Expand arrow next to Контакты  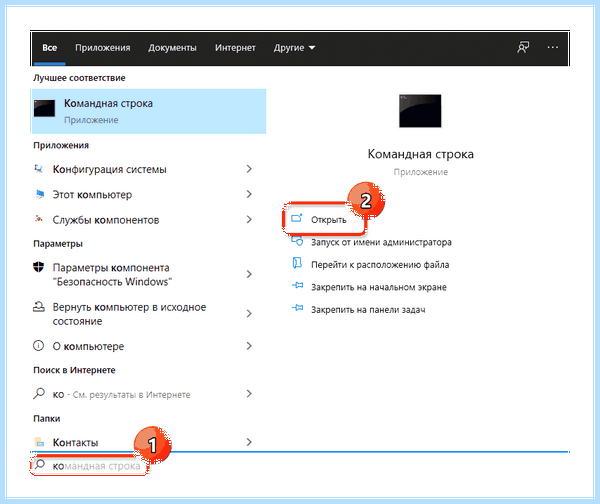[x=249, y=442]
